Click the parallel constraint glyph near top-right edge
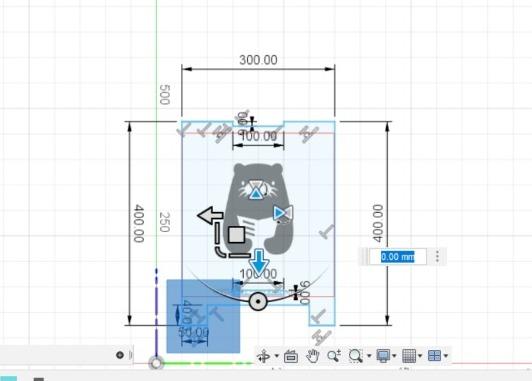The height and width of the screenshot is (381, 532). click(309, 135)
